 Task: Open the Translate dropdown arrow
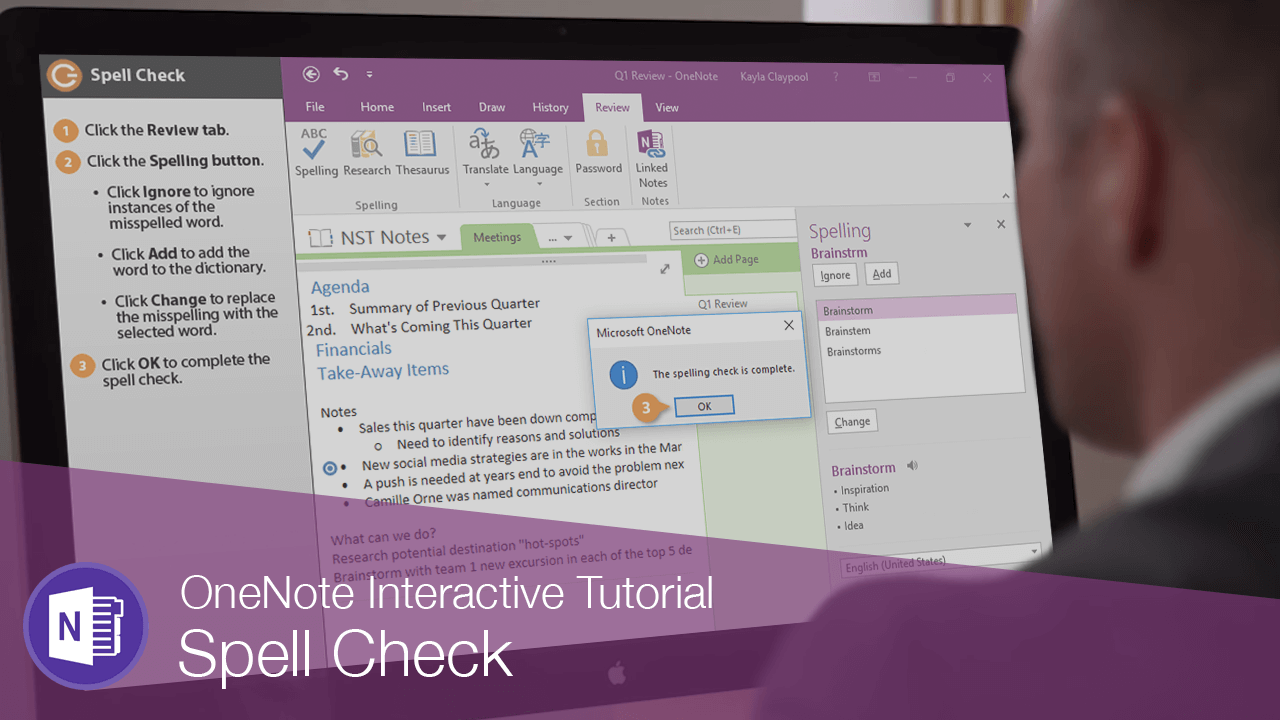(486, 184)
